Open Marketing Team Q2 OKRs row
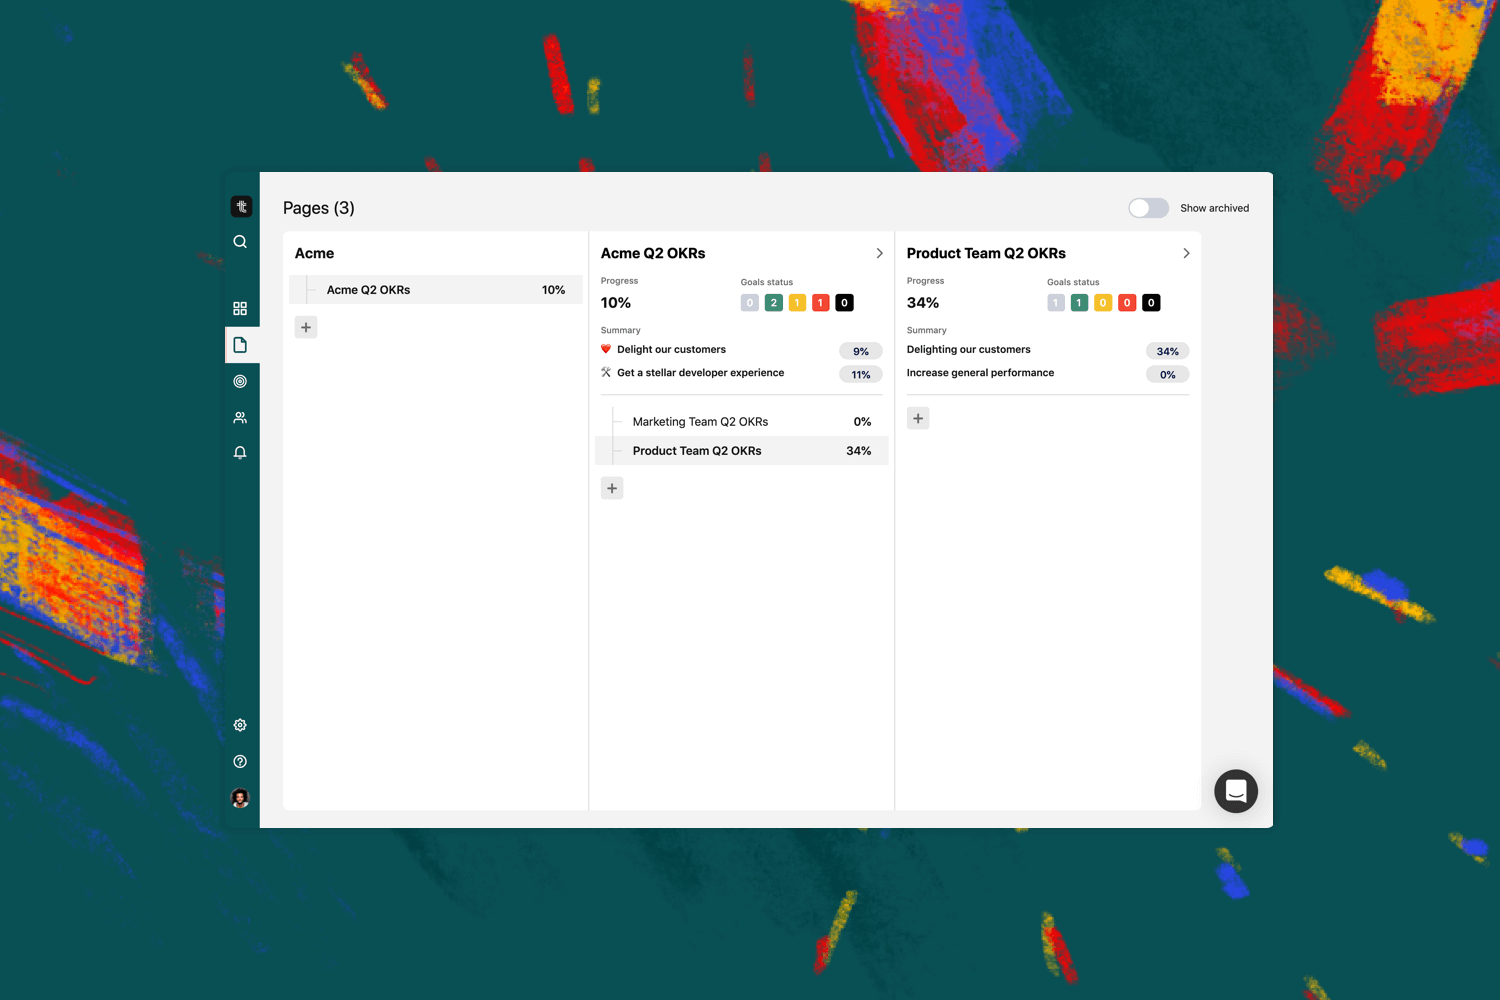Screen dimensions: 1500x1000 pos(742,422)
